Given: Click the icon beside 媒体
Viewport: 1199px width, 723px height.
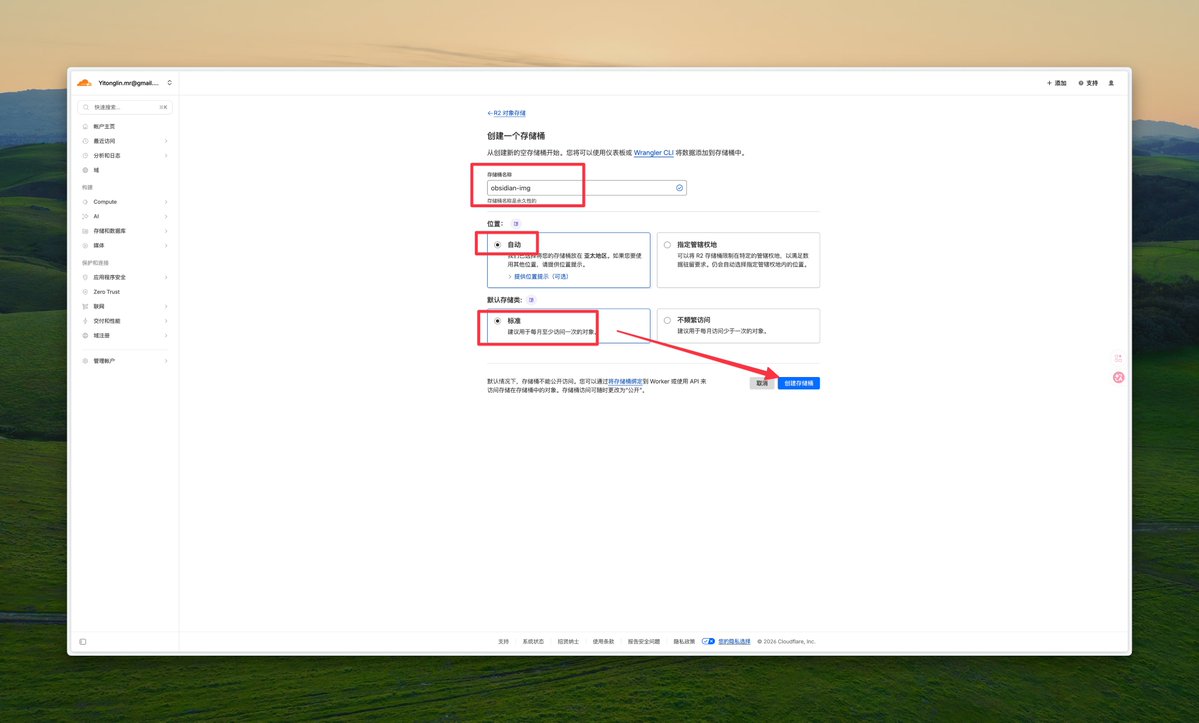Looking at the screenshot, I should pos(85,245).
